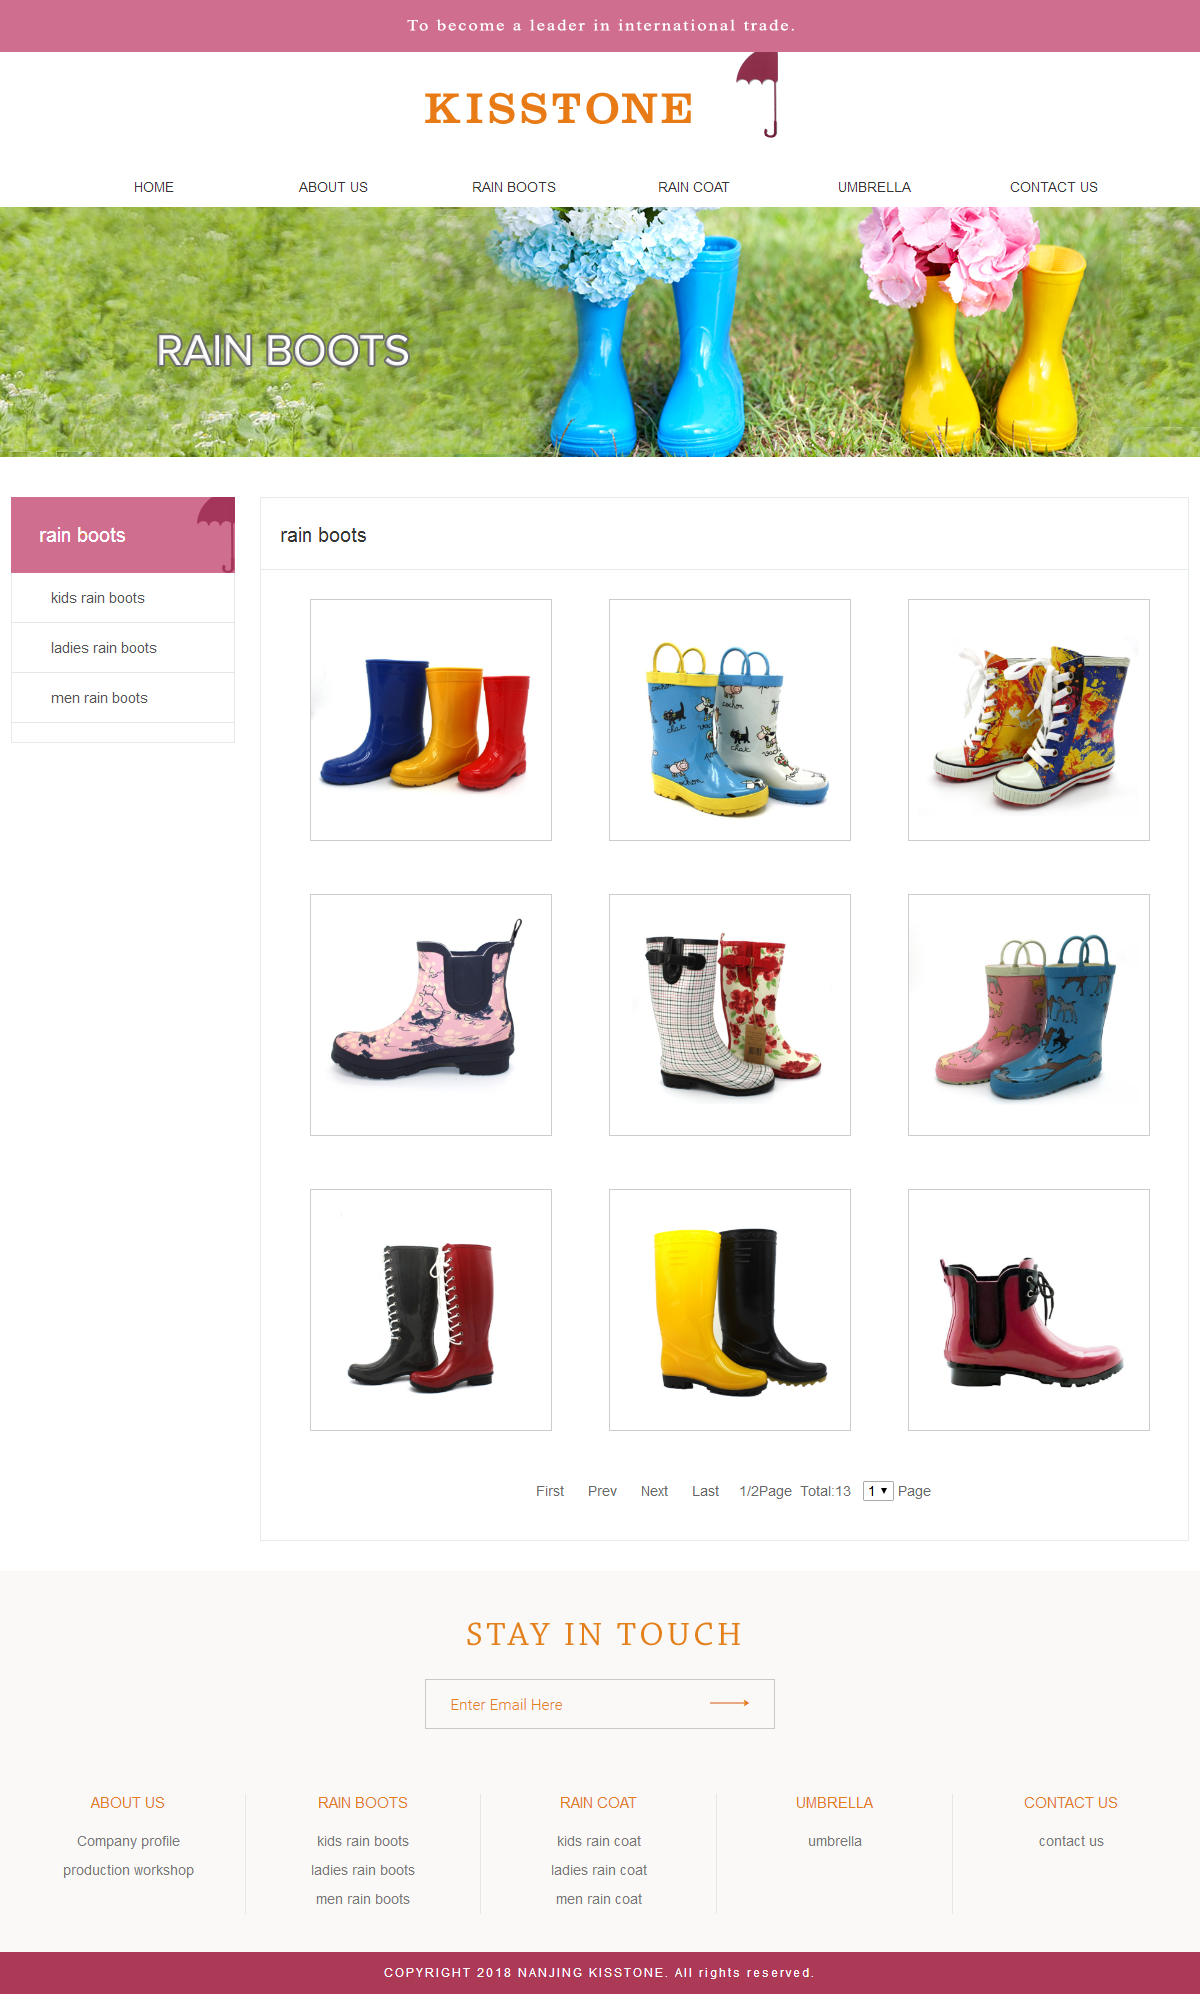Open the yellow and black tall boots product
Screen dimensions: 1200x2000
730,1310
